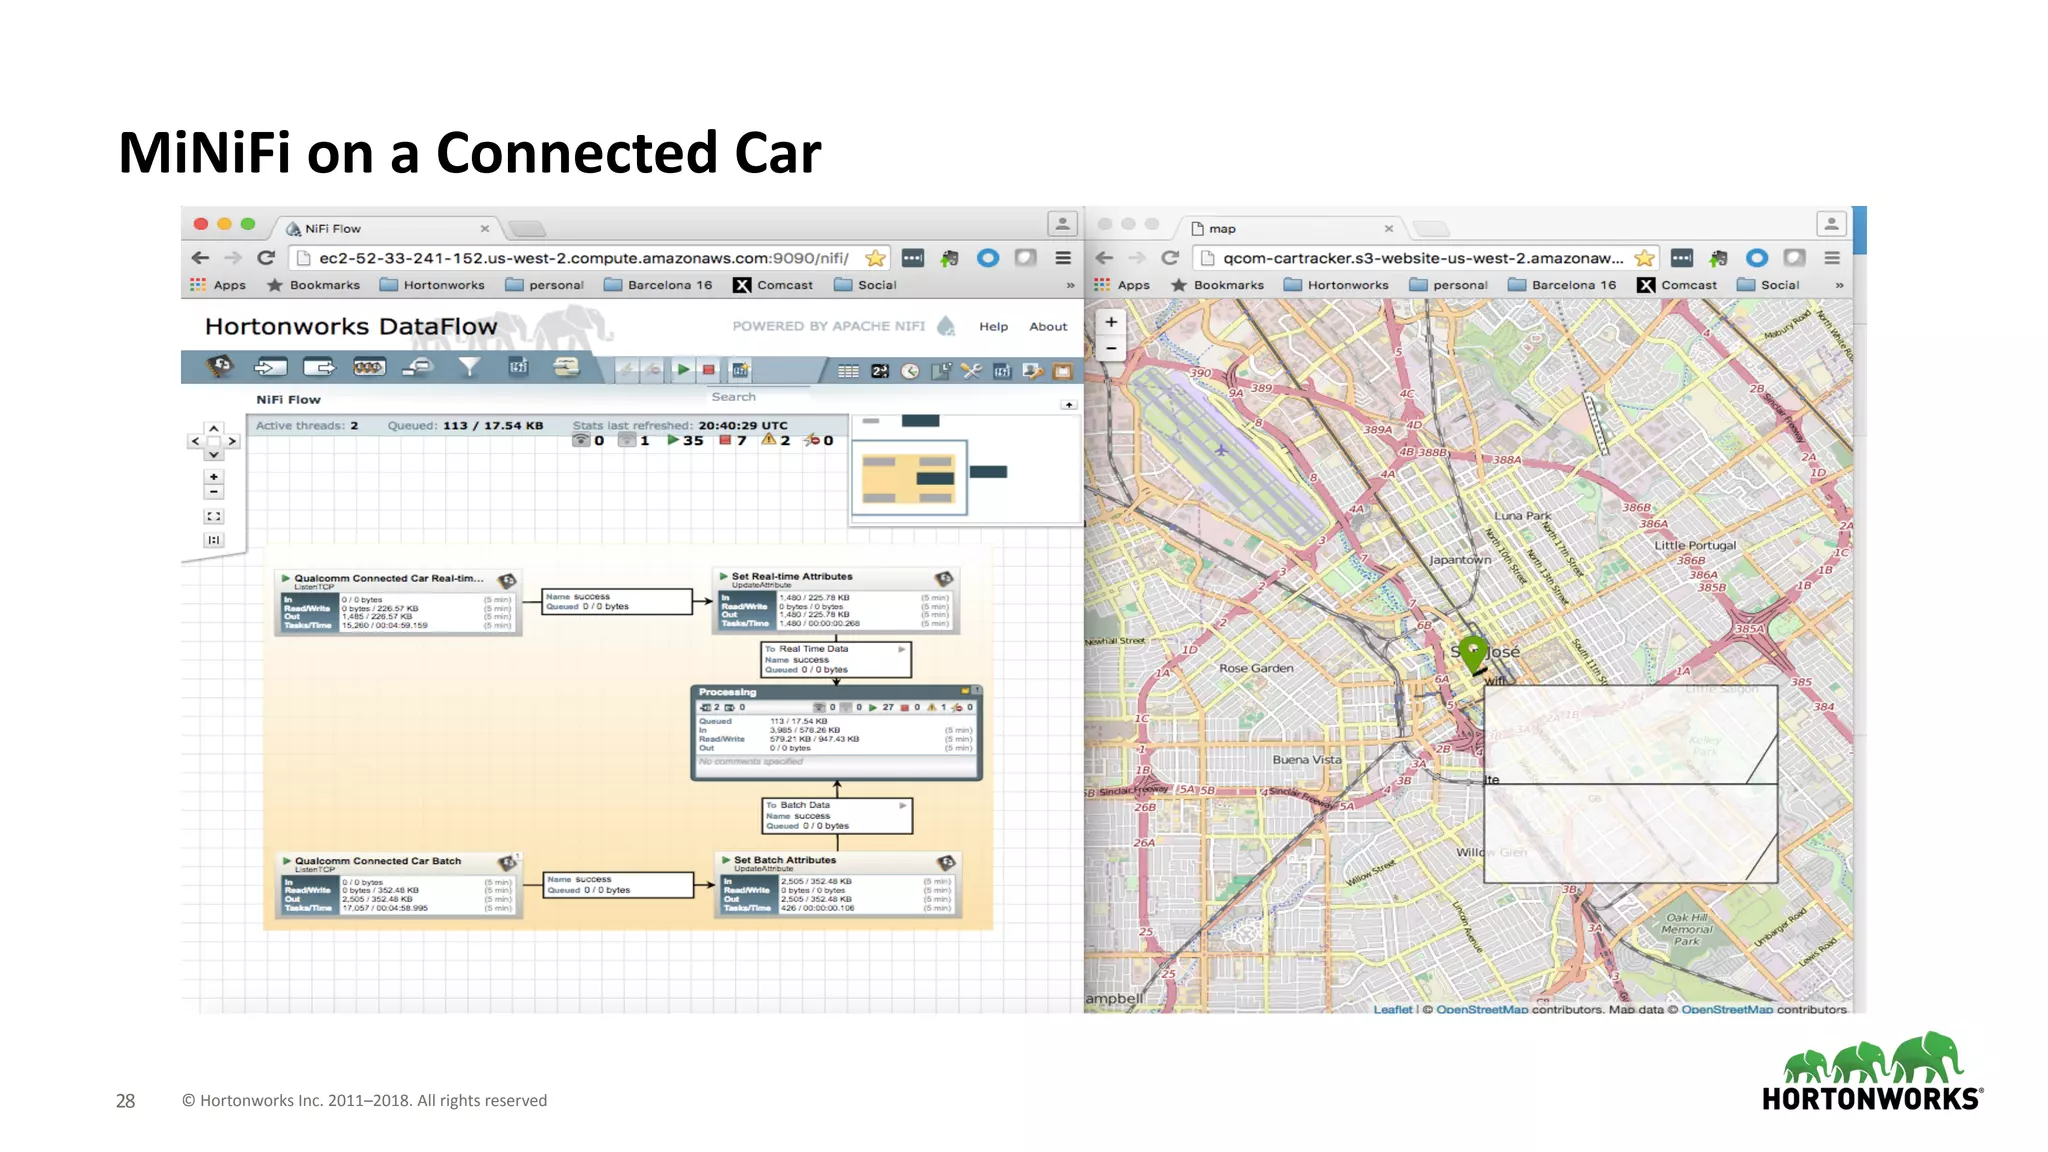The height and width of the screenshot is (1152, 2048).
Task: Open Apps shortcut in NiFi window
Action: tap(218, 285)
